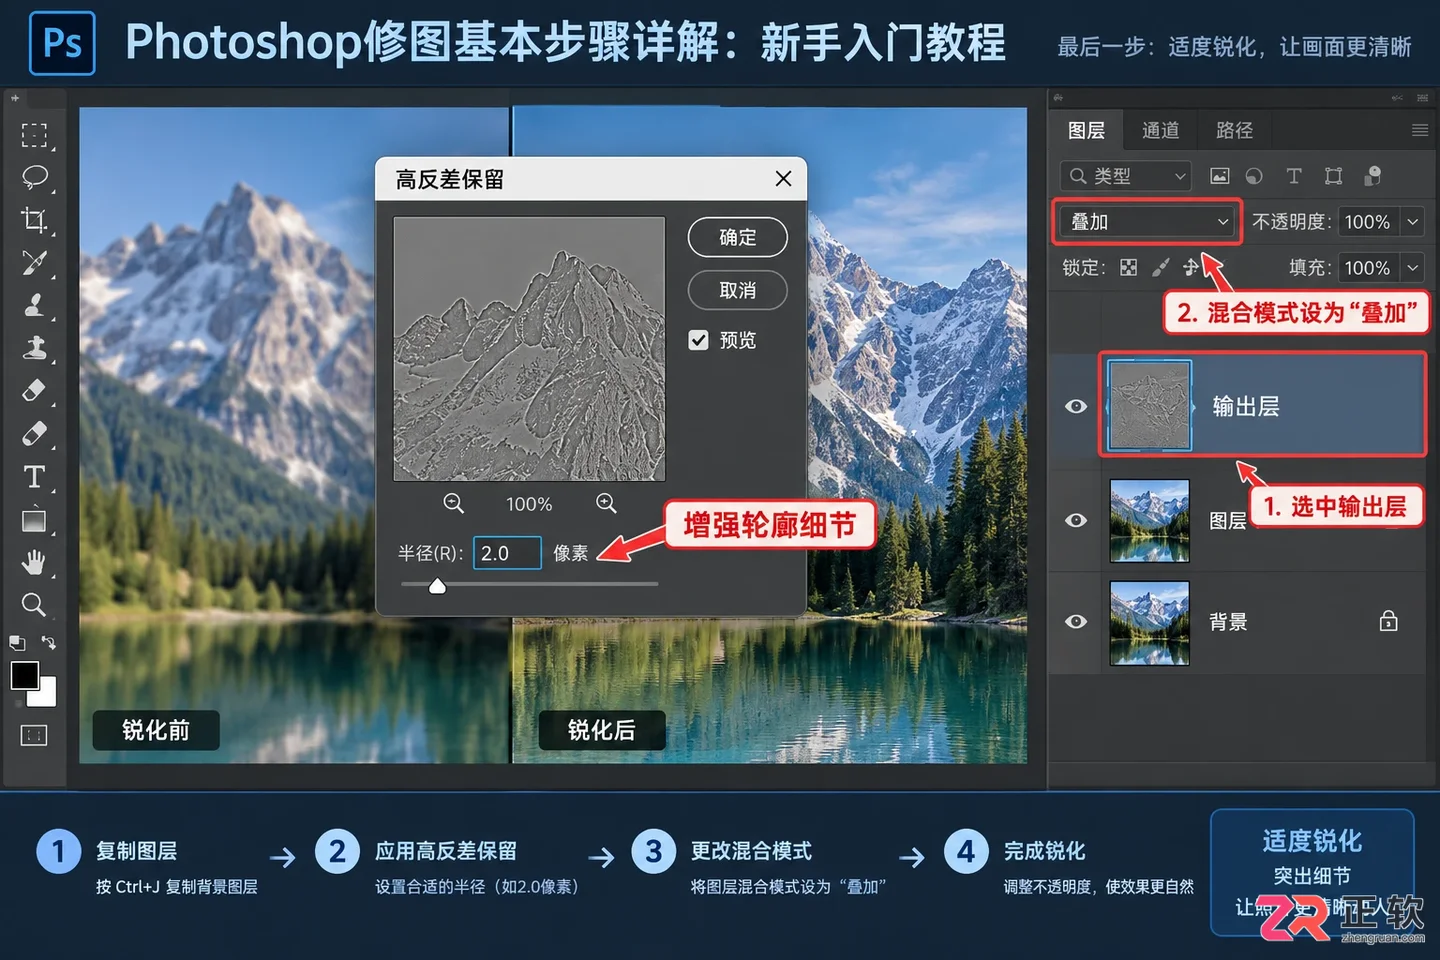Filter layers by adjustment layer icon
This screenshot has height=960, width=1440.
tap(1254, 176)
